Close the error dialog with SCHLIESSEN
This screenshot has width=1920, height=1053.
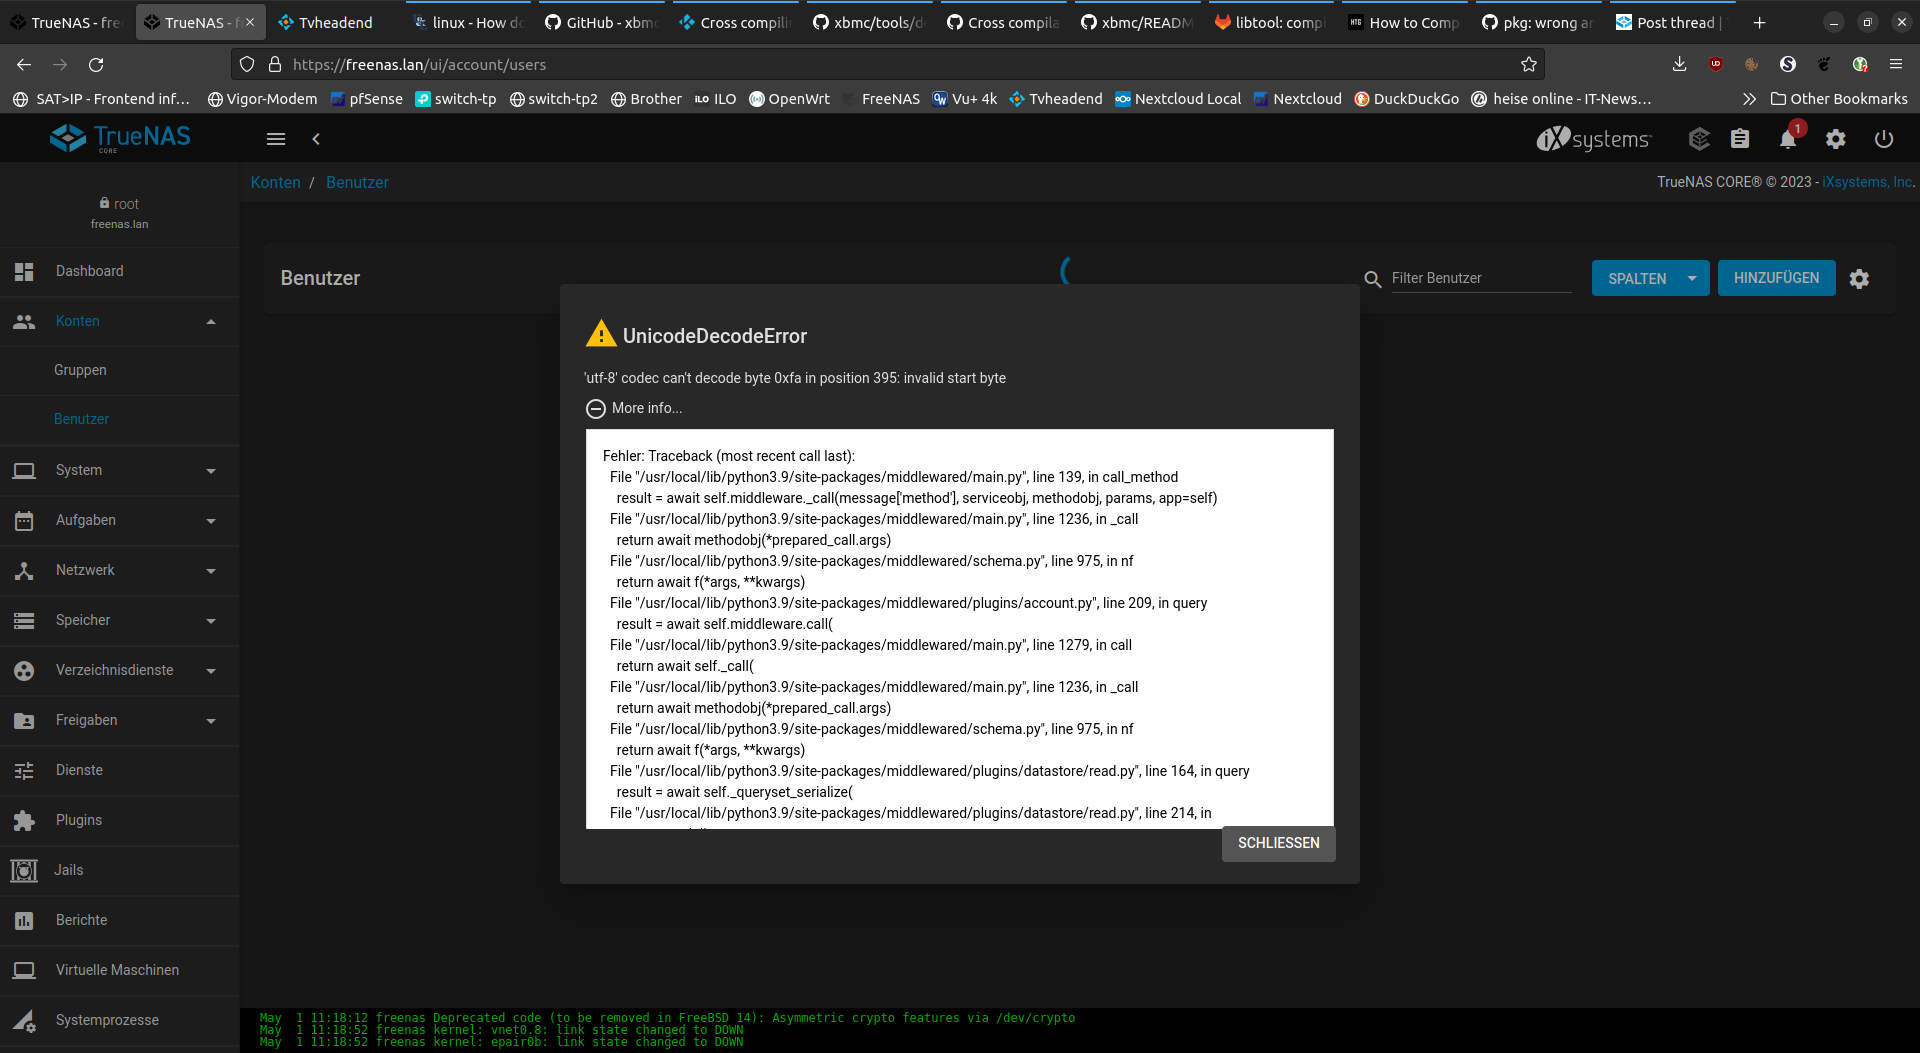coord(1278,843)
